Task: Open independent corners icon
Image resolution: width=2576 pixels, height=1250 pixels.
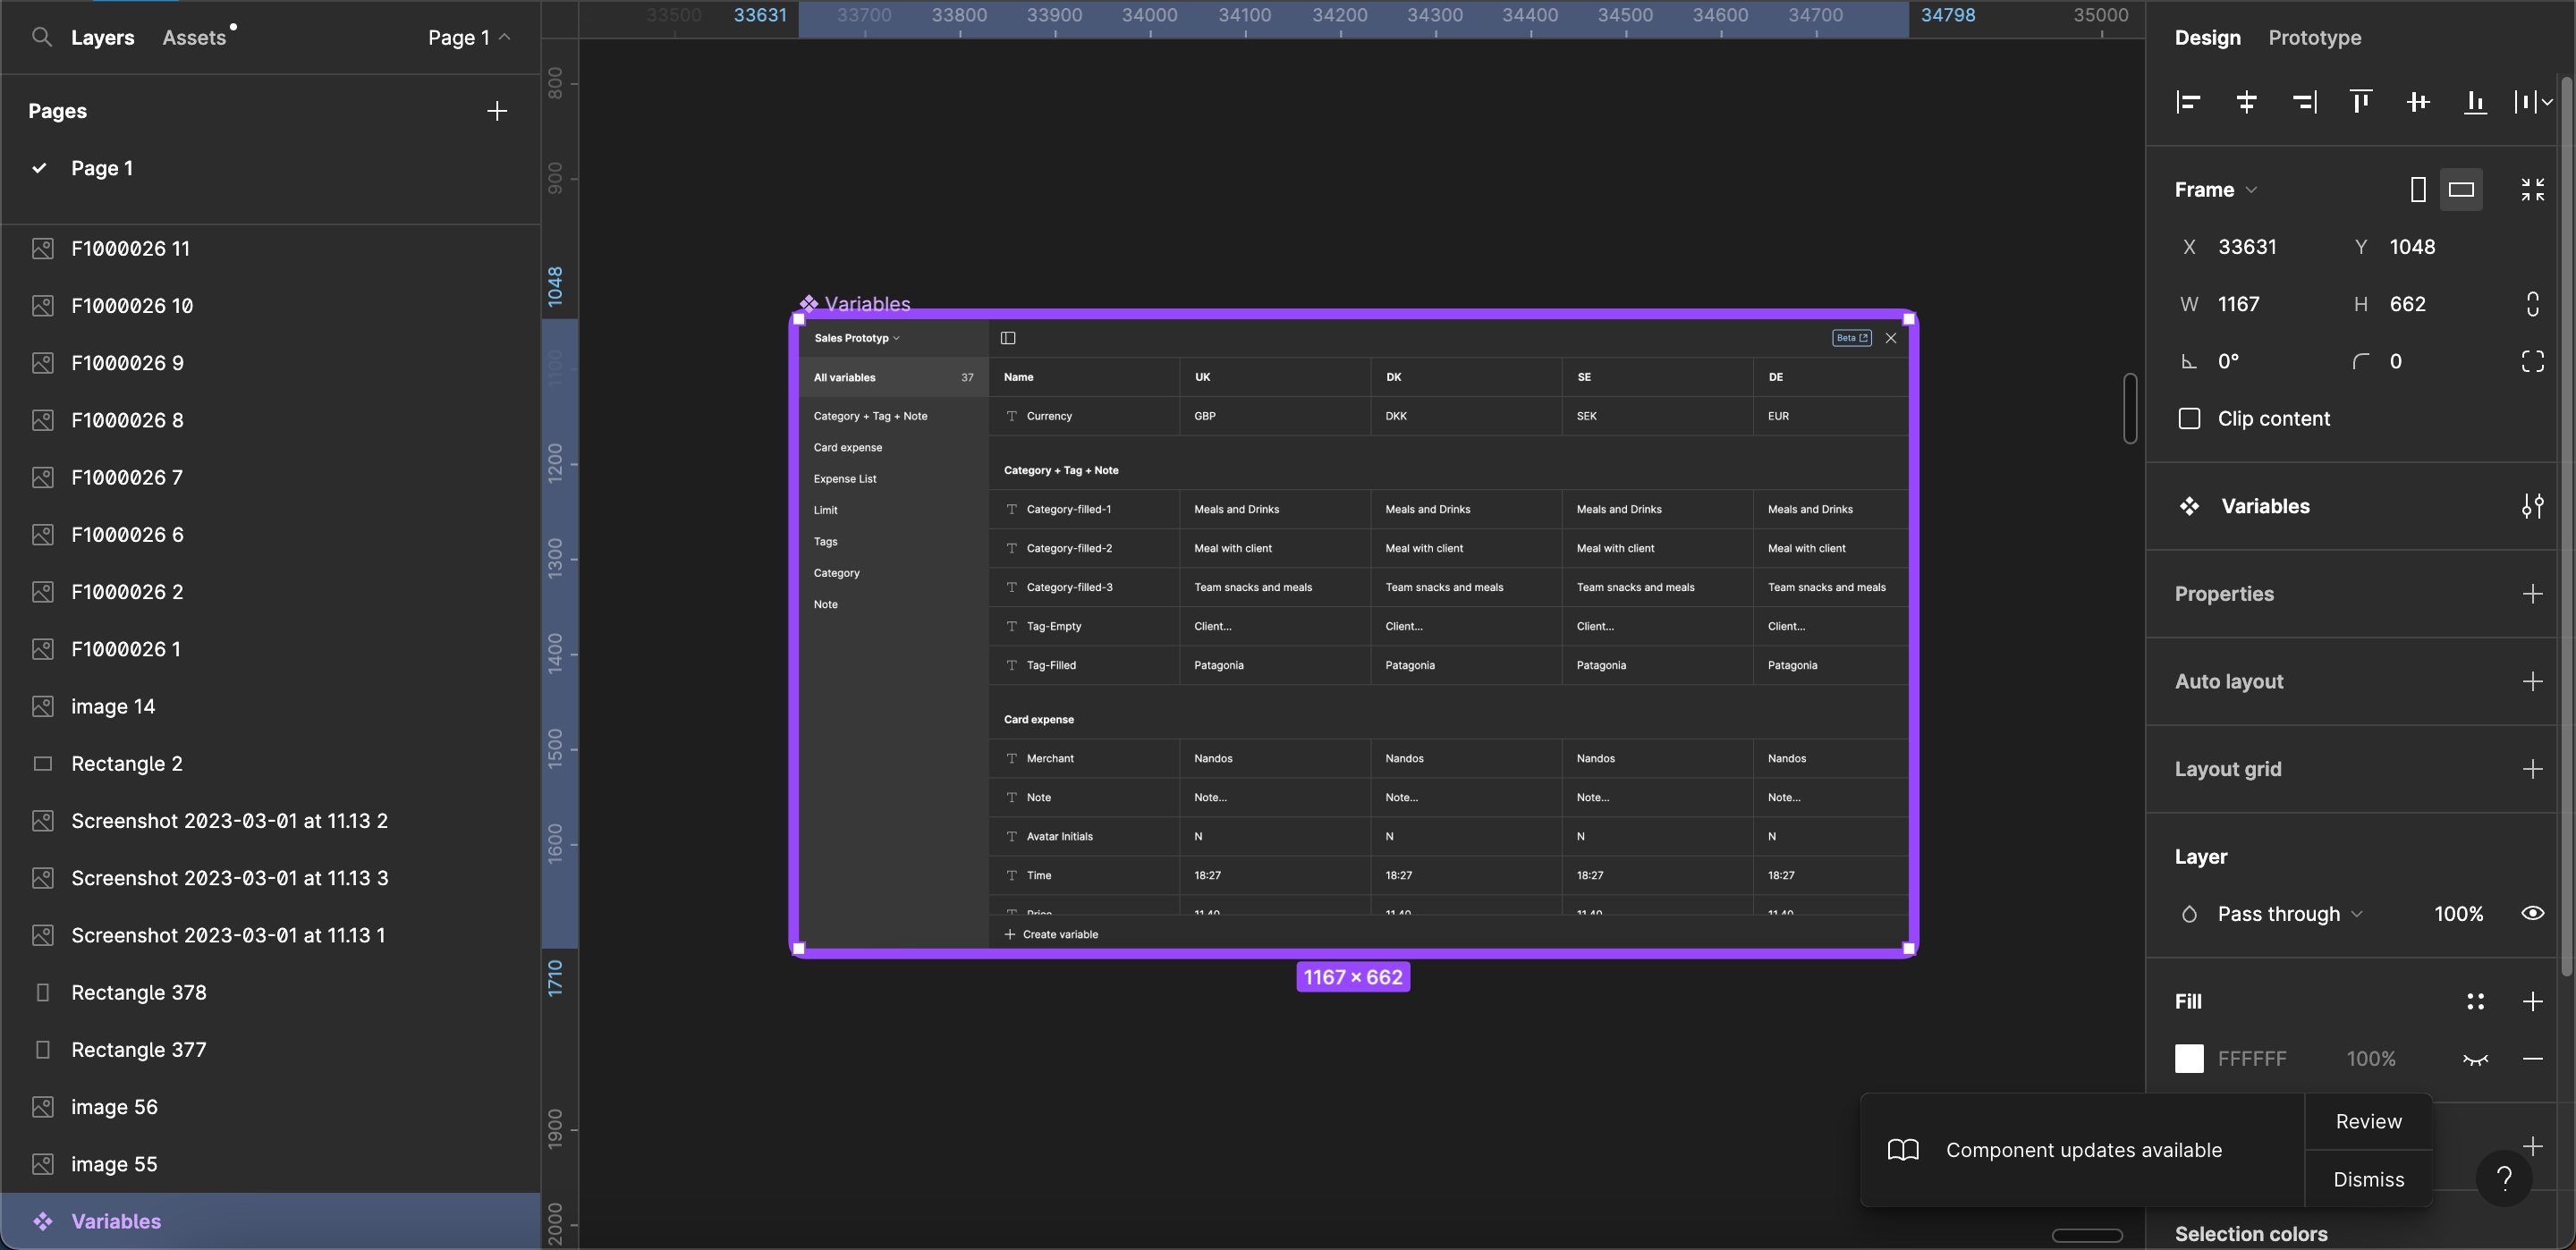Action: pos(2532,361)
